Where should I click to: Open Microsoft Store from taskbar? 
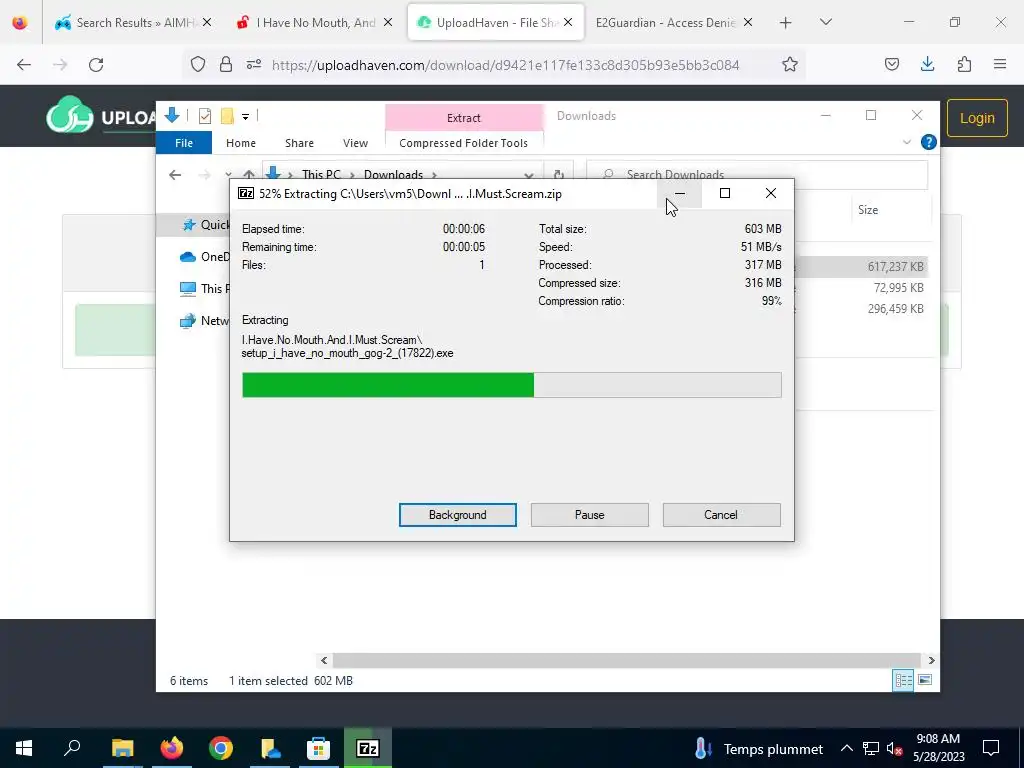coord(319,748)
